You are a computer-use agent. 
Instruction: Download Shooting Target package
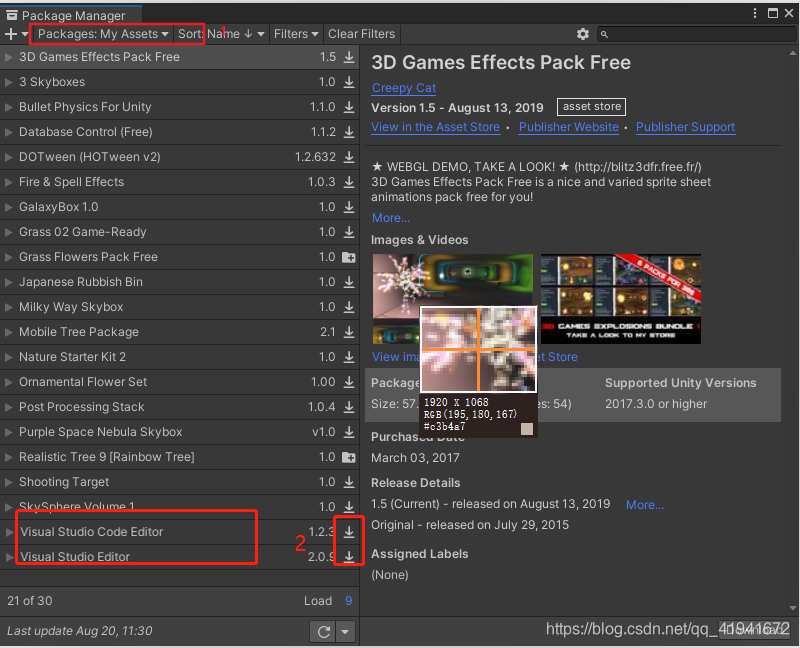349,482
